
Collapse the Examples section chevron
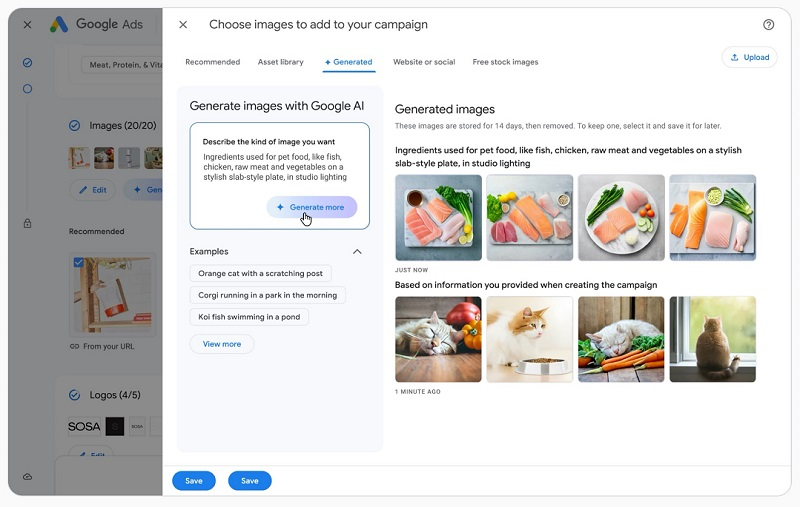(357, 252)
